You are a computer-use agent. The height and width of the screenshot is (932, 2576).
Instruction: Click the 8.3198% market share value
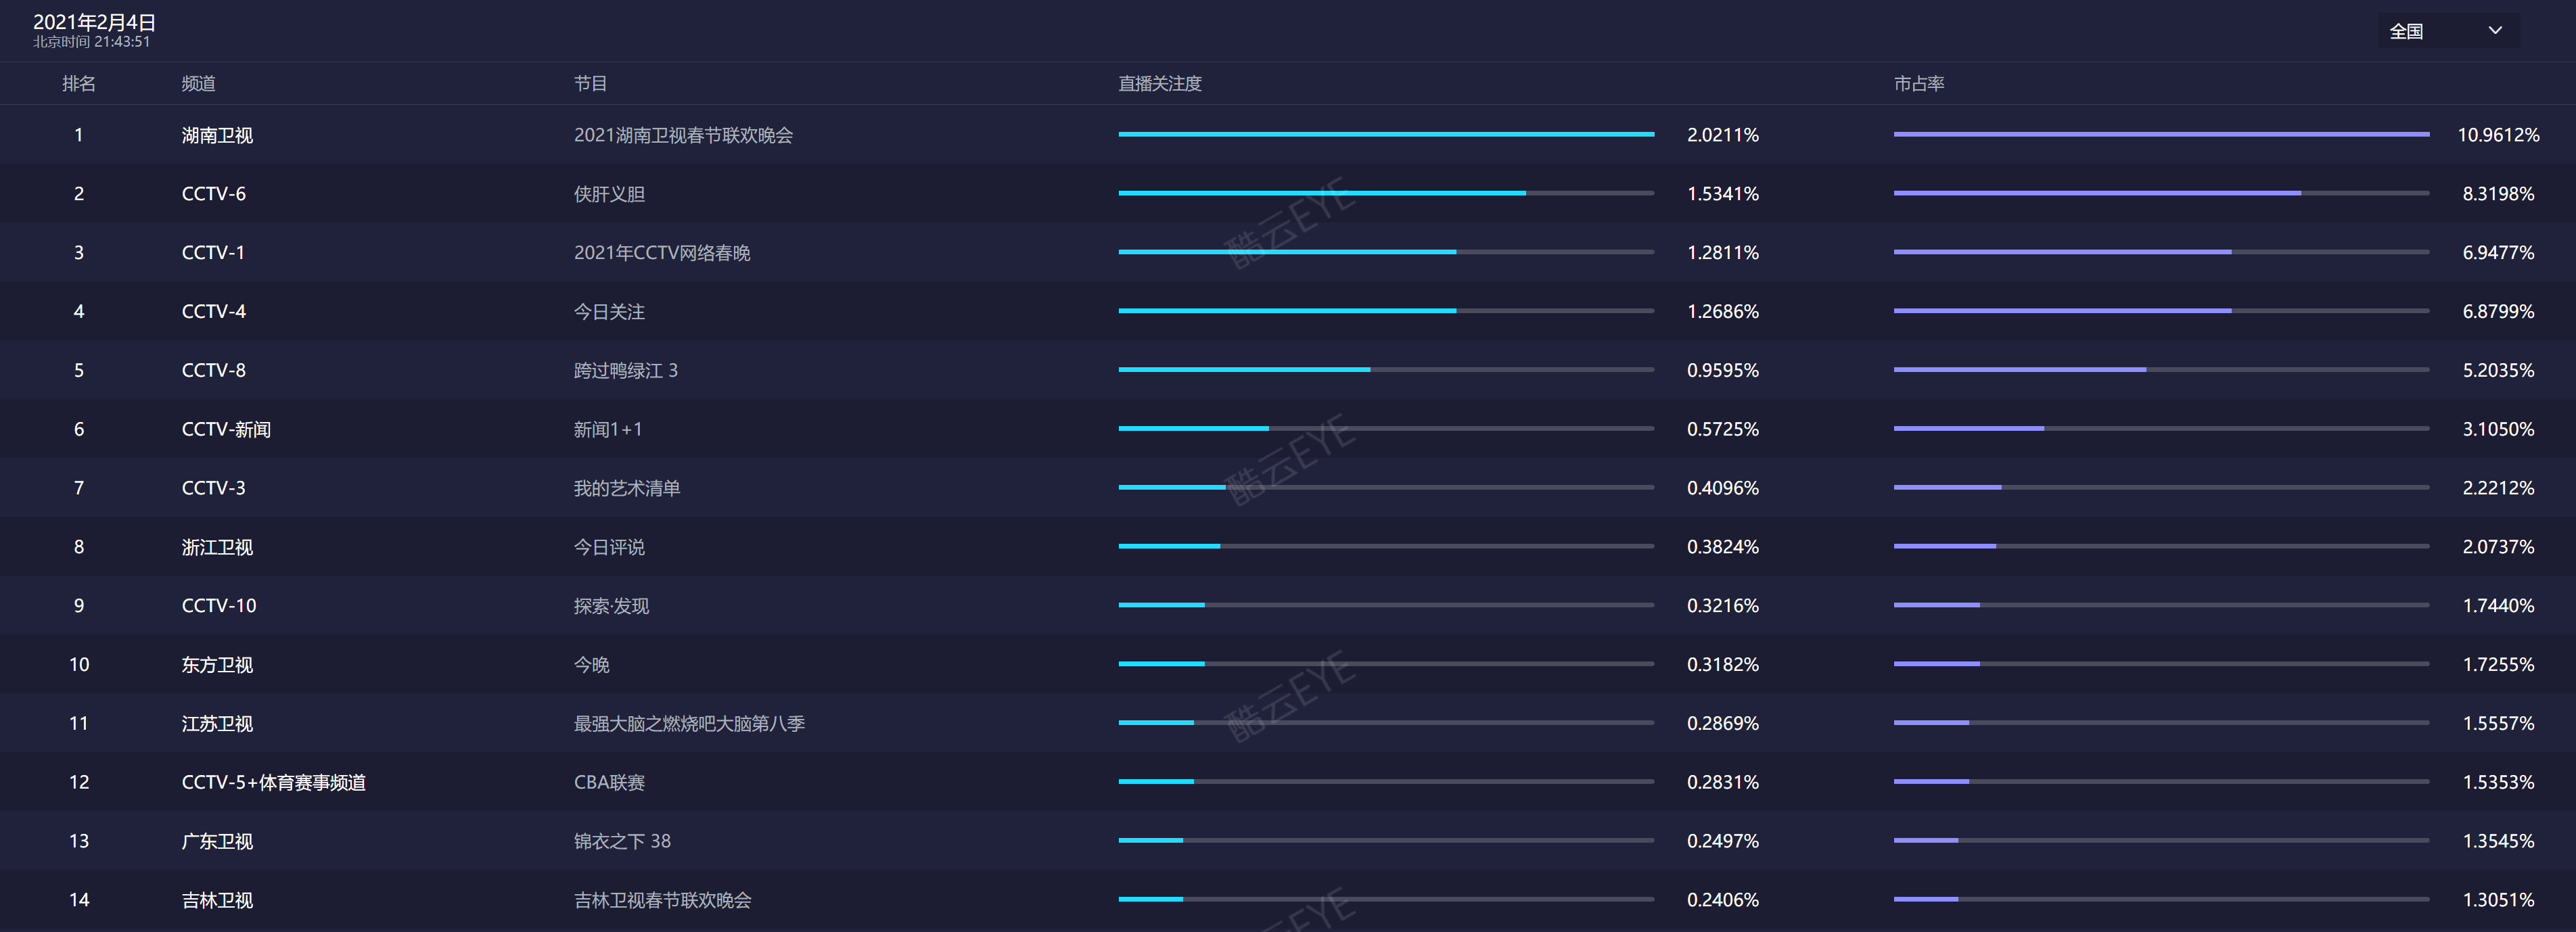click(2498, 194)
